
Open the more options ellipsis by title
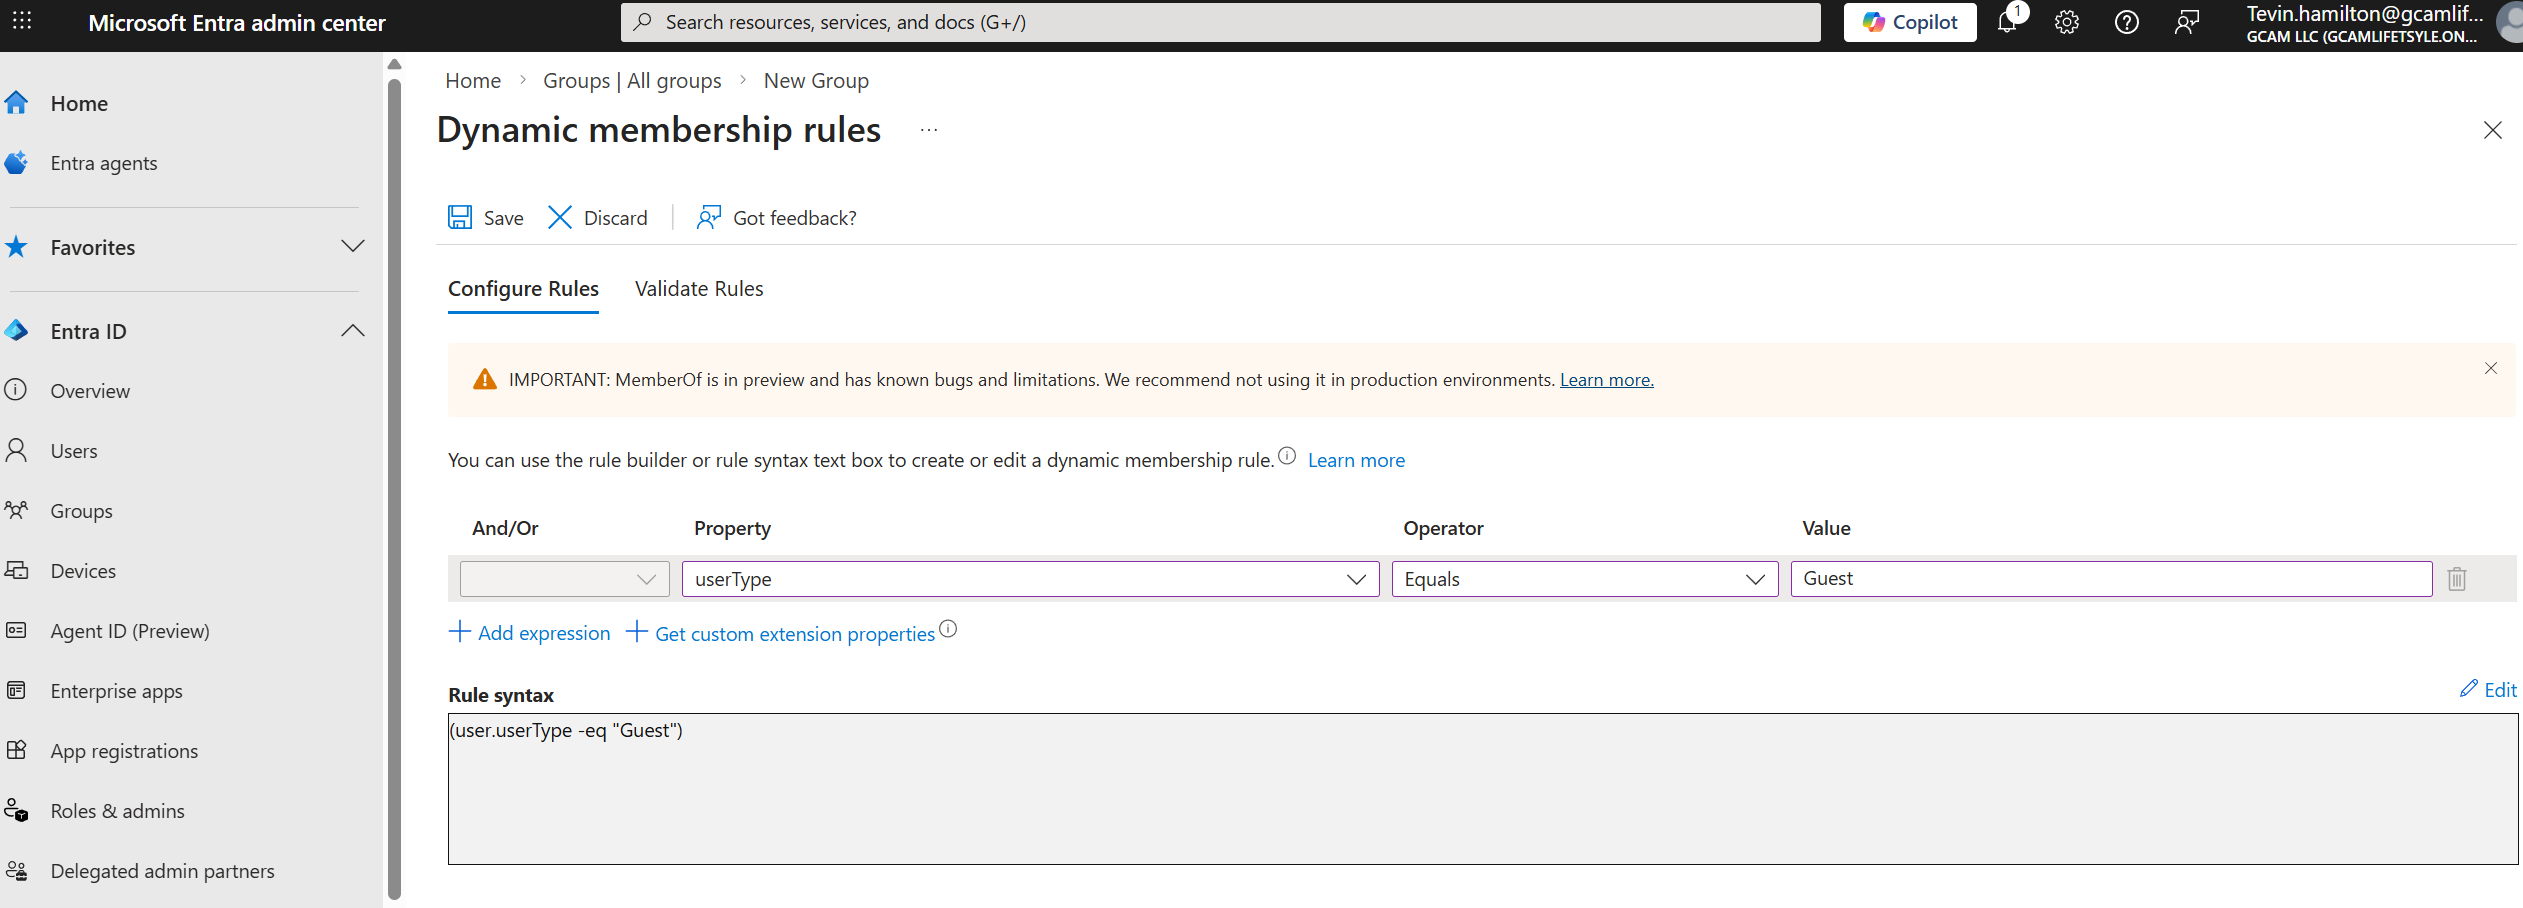(929, 130)
